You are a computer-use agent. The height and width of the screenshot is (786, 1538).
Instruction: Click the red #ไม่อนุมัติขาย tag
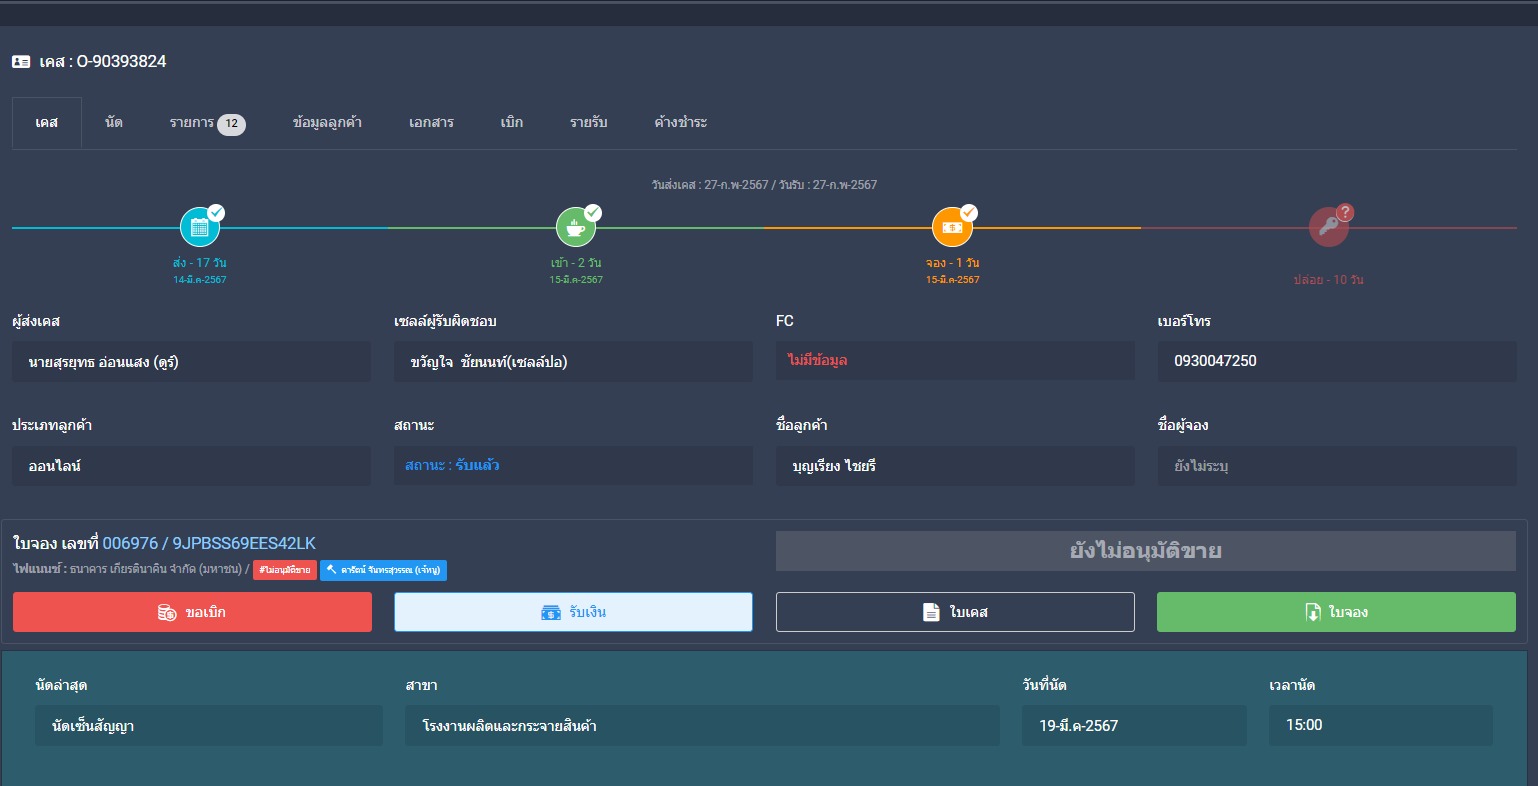[x=284, y=570]
